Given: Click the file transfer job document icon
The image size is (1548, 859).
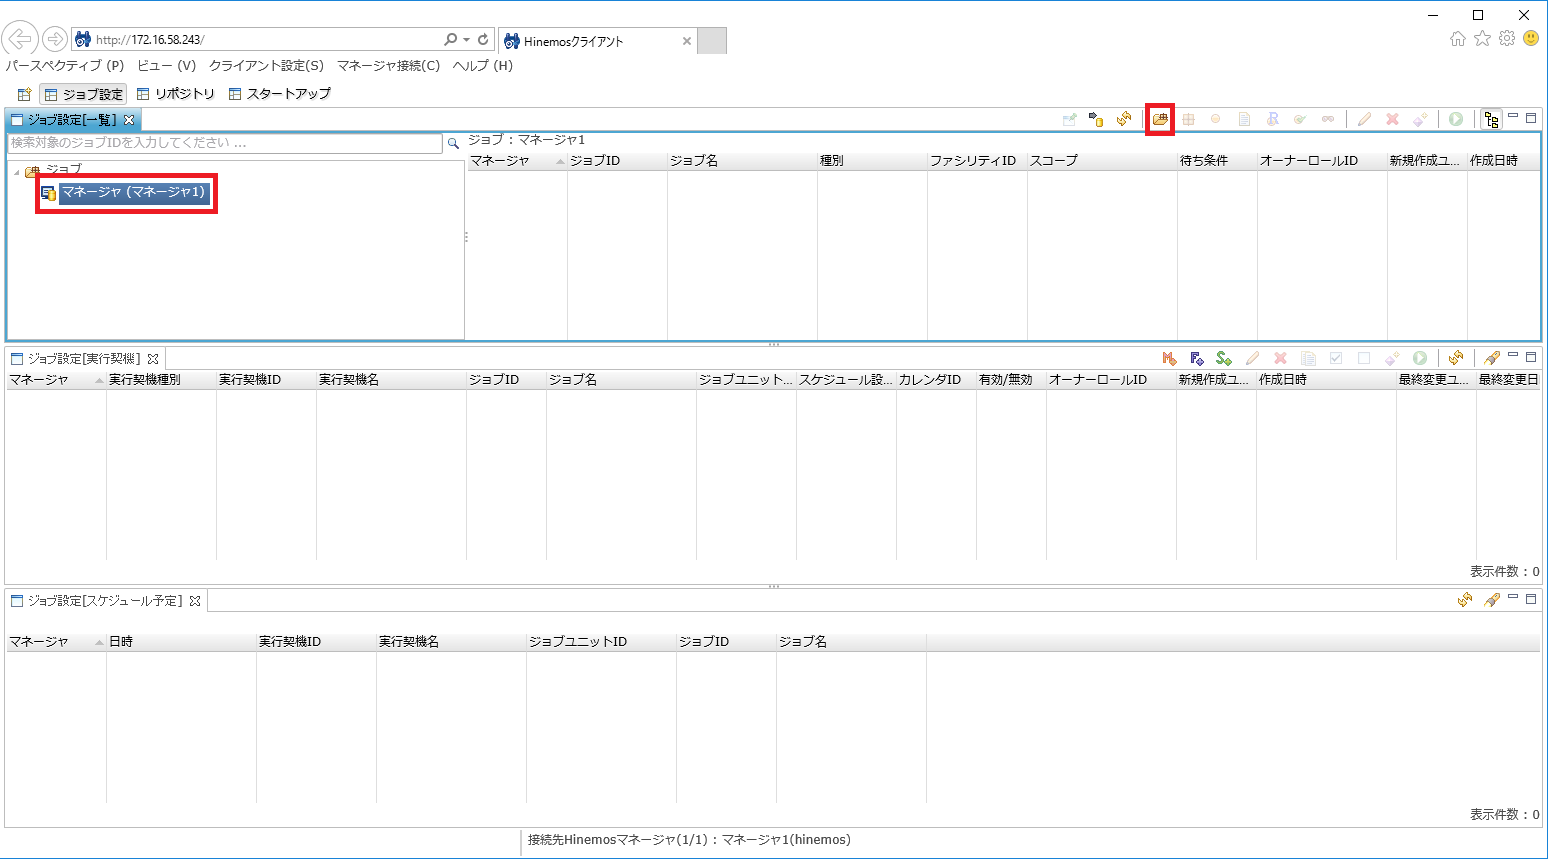Looking at the screenshot, I should [x=1244, y=119].
